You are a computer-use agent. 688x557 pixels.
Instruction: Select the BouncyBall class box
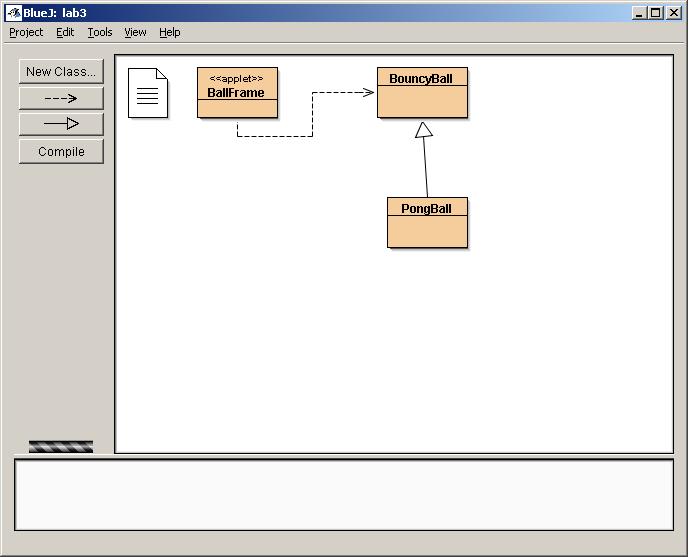point(423,93)
